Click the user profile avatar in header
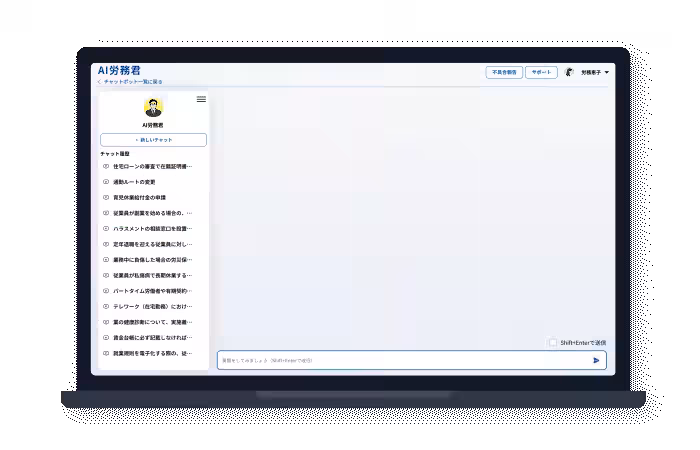The image size is (700, 450). [x=569, y=73]
